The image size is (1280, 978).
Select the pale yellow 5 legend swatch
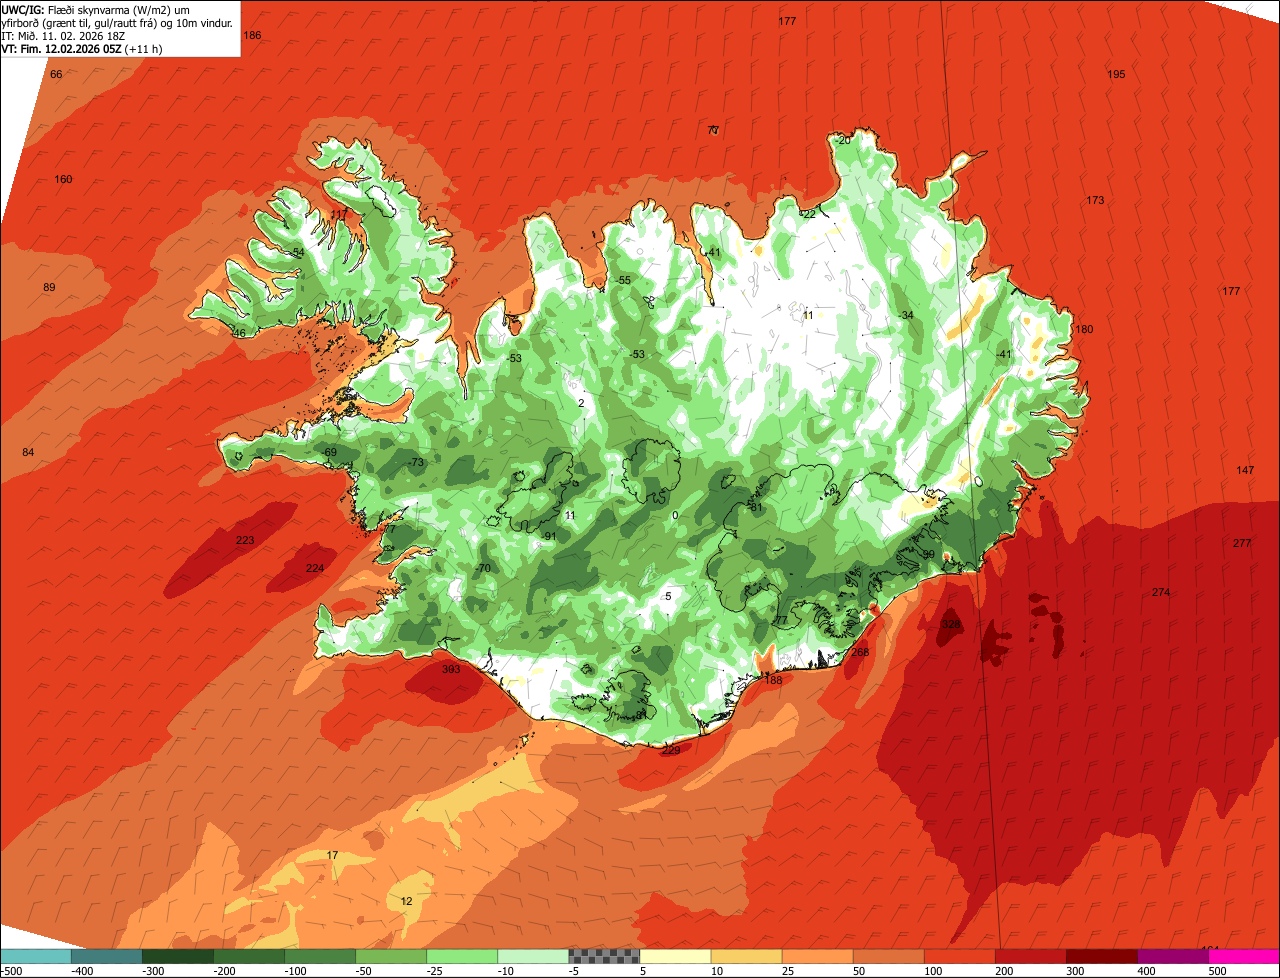675,956
